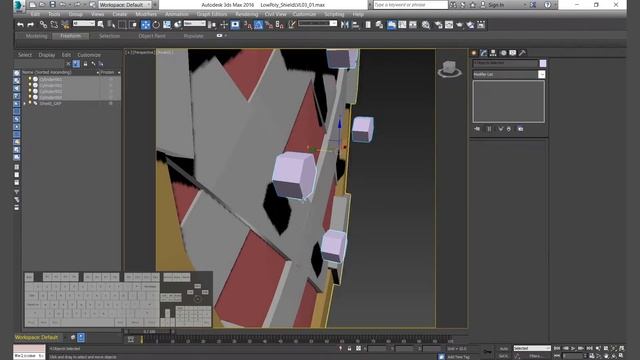Open the Tools menu
Screen dimensions: 640x360
tap(54, 14)
